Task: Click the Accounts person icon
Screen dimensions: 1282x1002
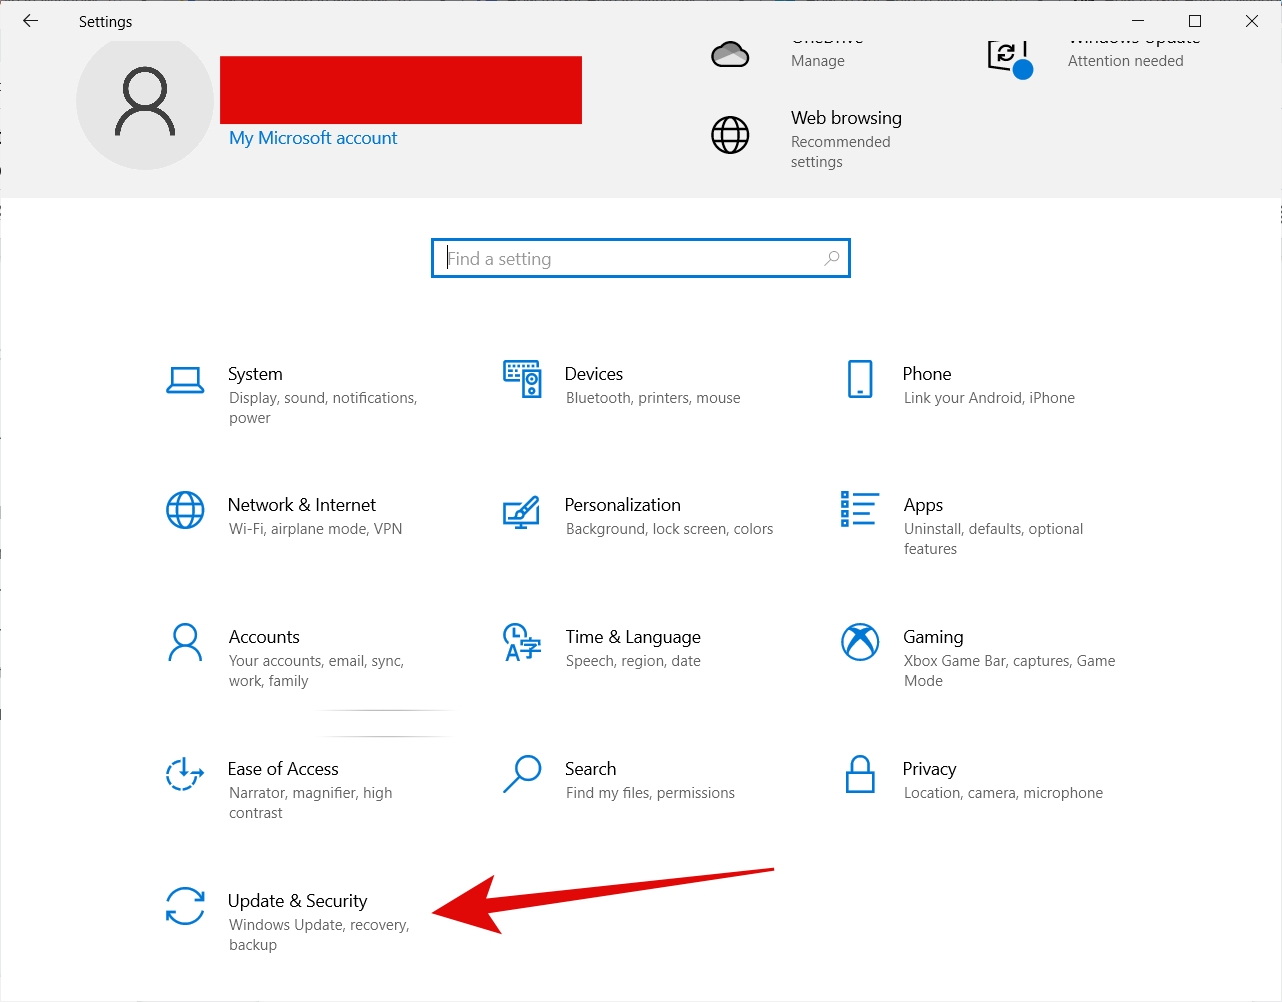Action: coord(185,642)
